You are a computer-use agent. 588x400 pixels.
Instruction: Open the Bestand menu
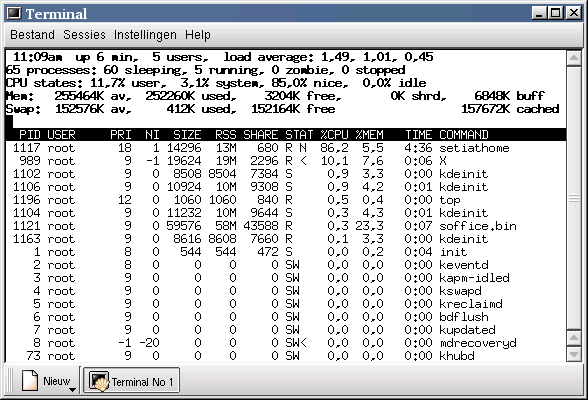(32, 35)
